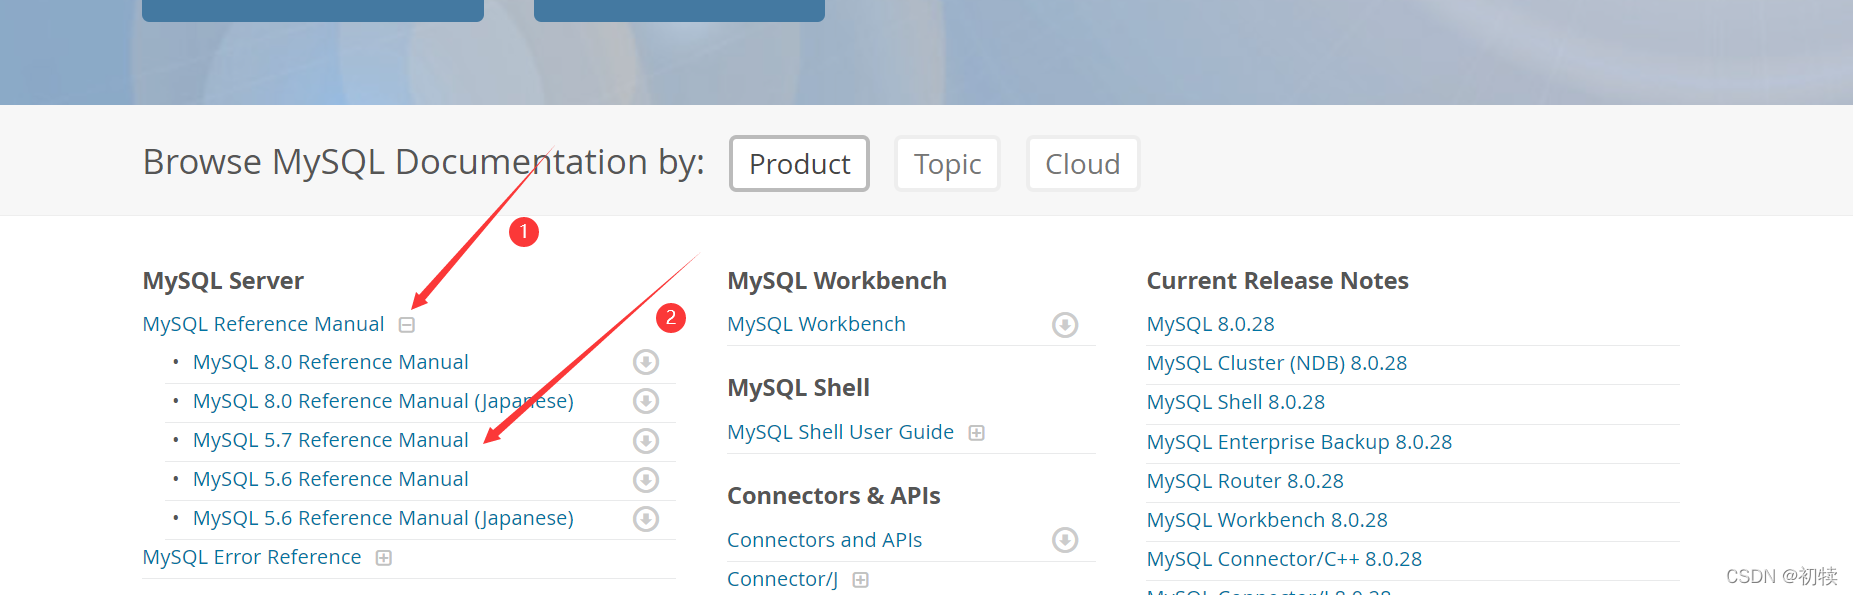Open MySQL Enterprise Backup 8.0.28 release notes
The image size is (1853, 595).
pos(1299,442)
